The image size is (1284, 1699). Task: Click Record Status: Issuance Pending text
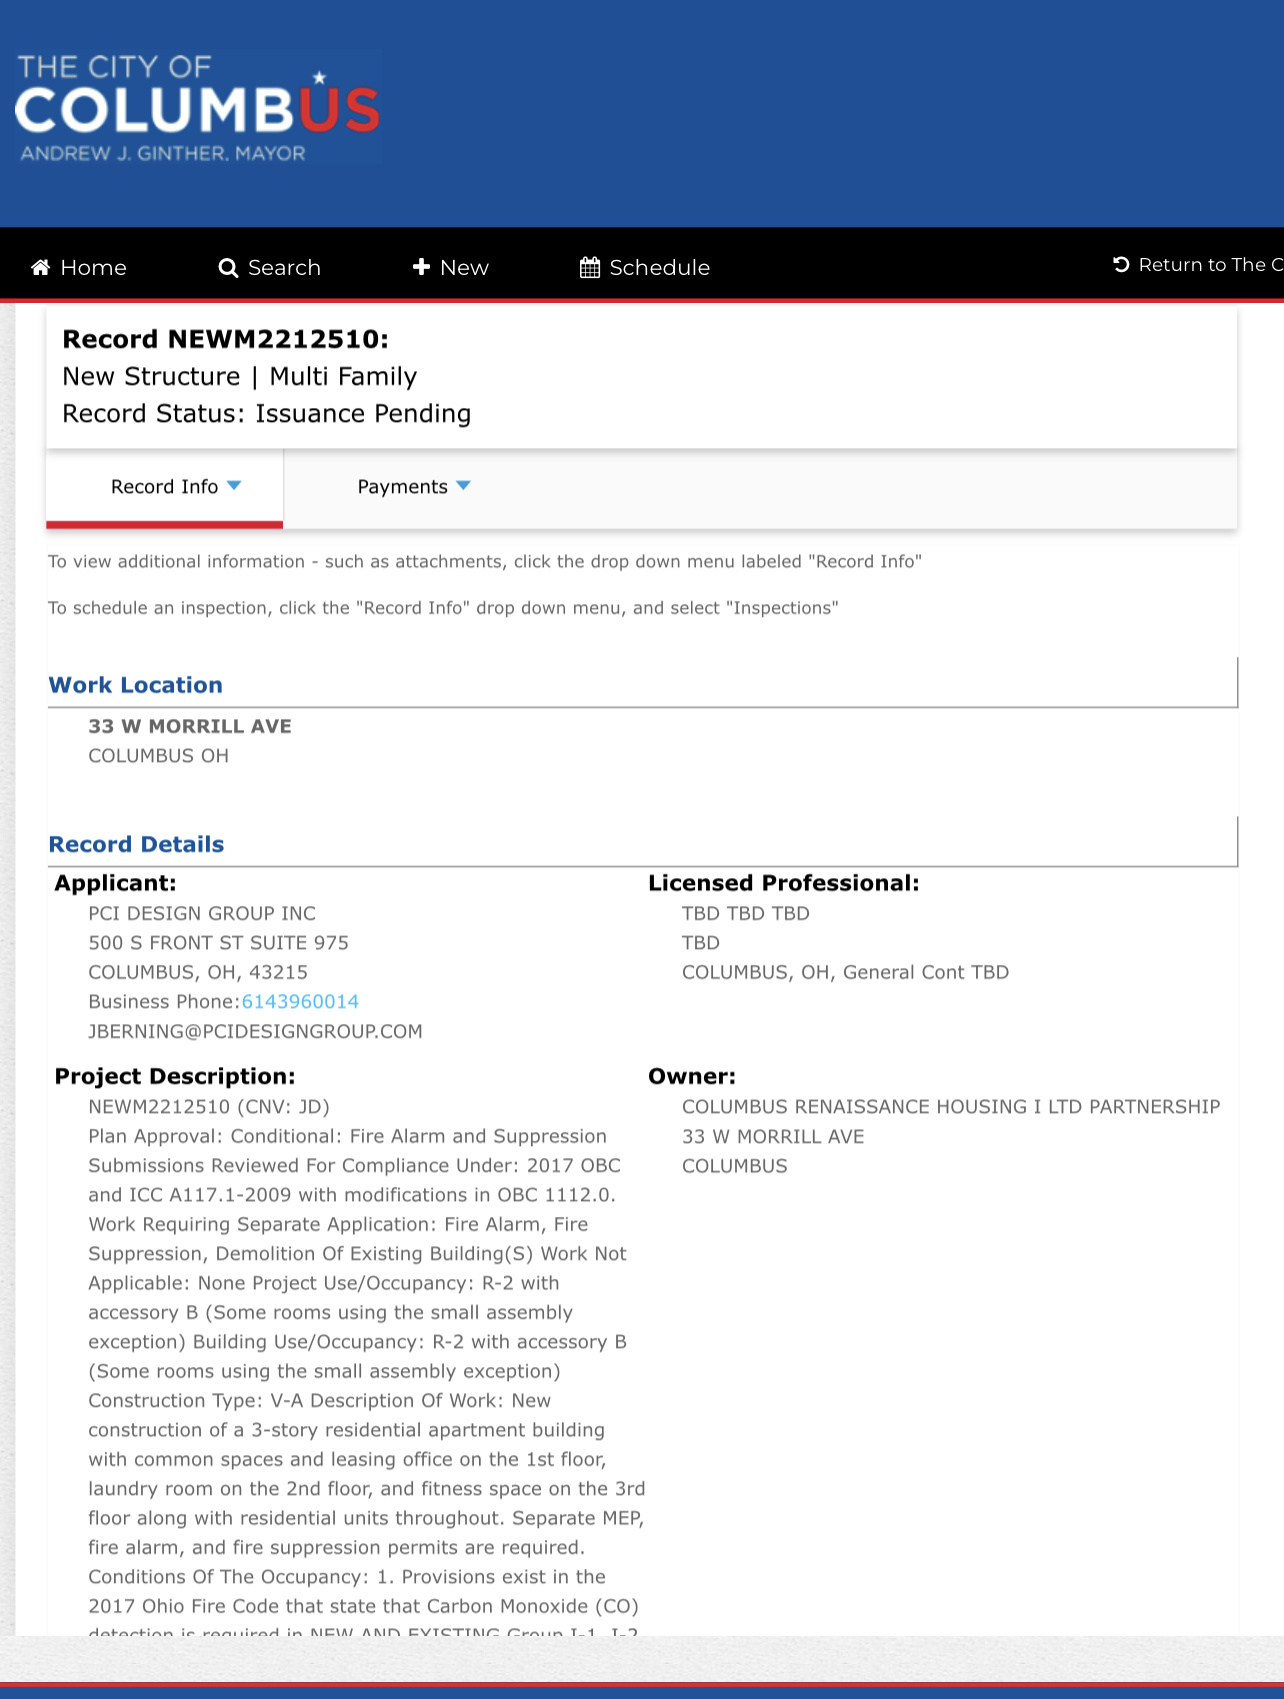[266, 414]
